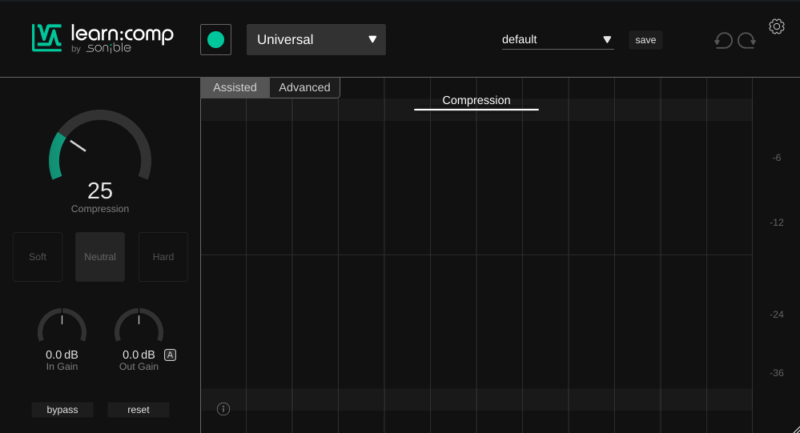Click the learn:comp logo icon
This screenshot has height=433, width=800.
point(48,38)
